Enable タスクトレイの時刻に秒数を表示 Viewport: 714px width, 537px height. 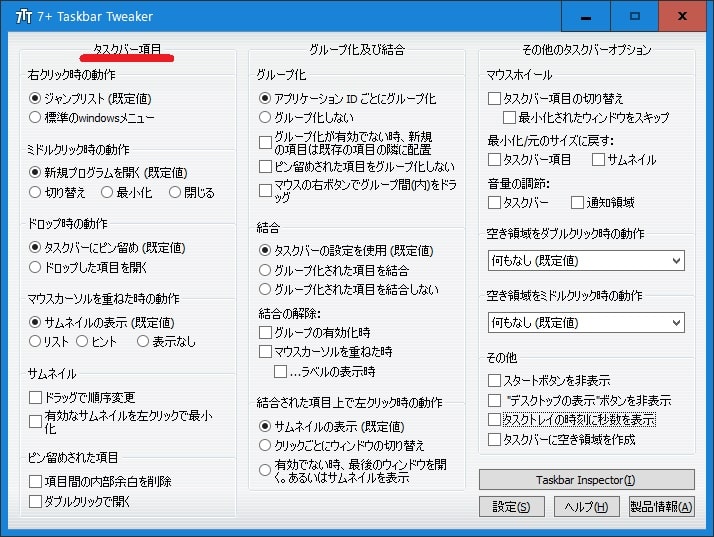point(494,419)
